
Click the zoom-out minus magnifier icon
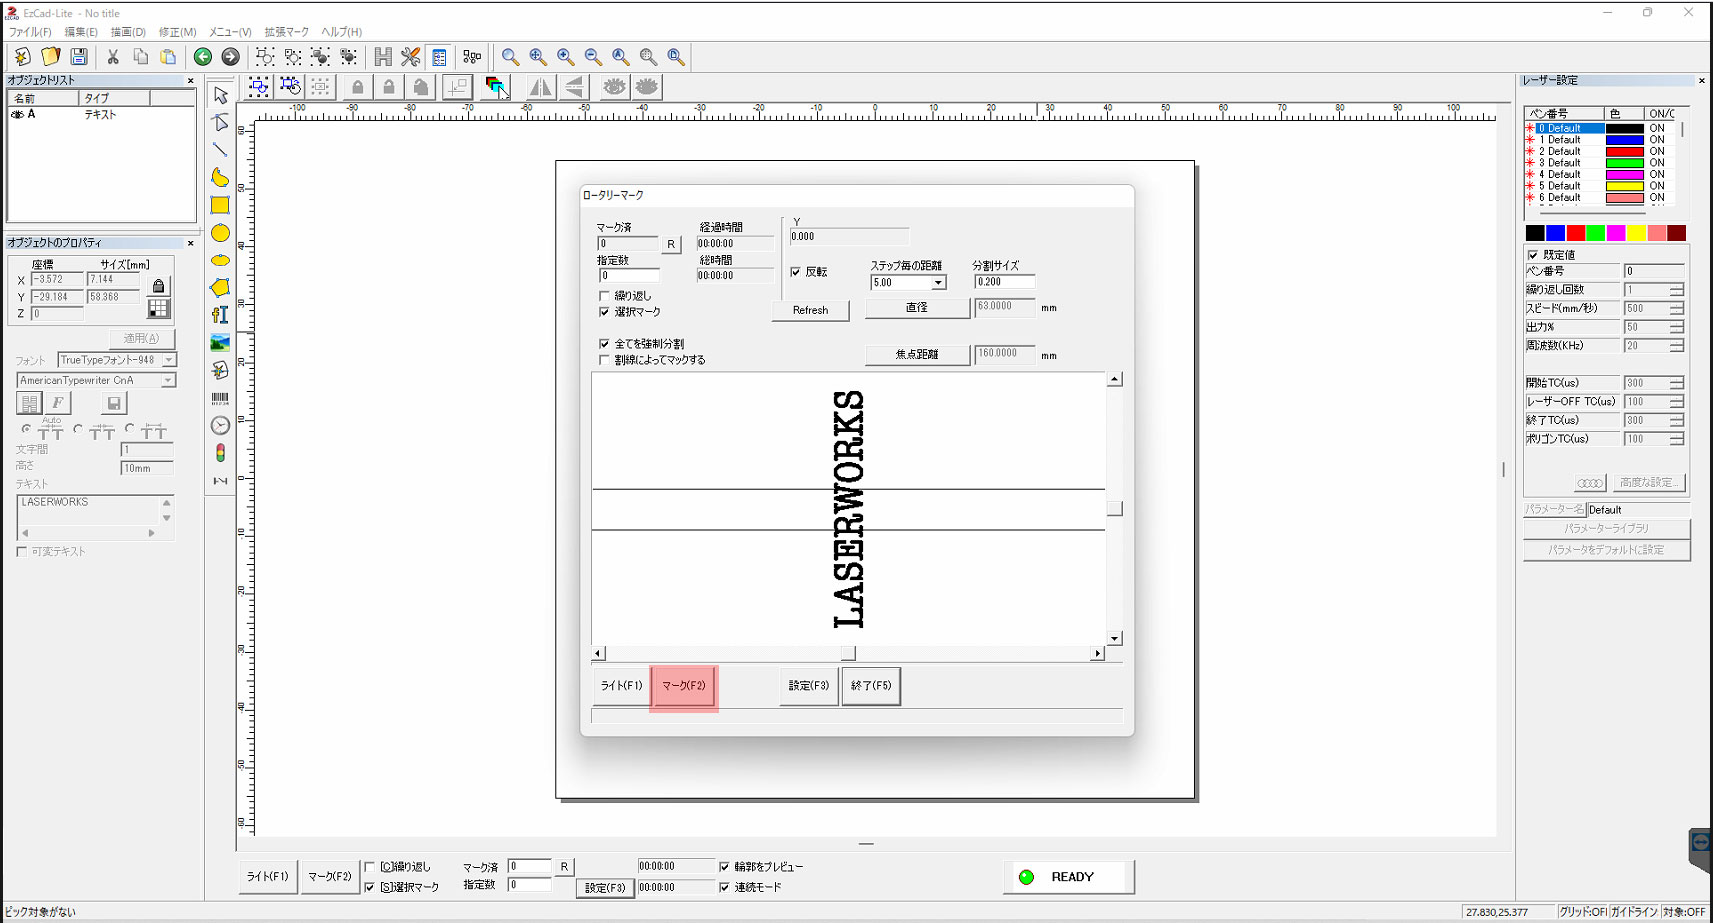pos(593,57)
